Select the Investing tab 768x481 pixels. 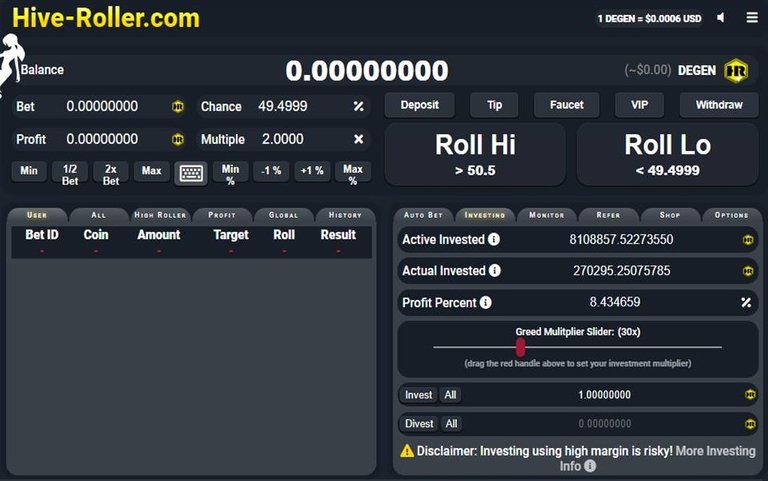(x=485, y=215)
